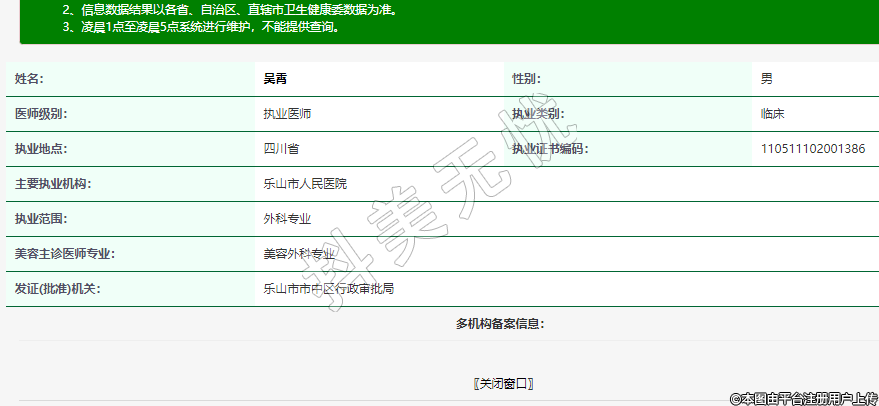Select the 临床 category value
The height and width of the screenshot is (406, 879).
pyautogui.click(x=772, y=114)
